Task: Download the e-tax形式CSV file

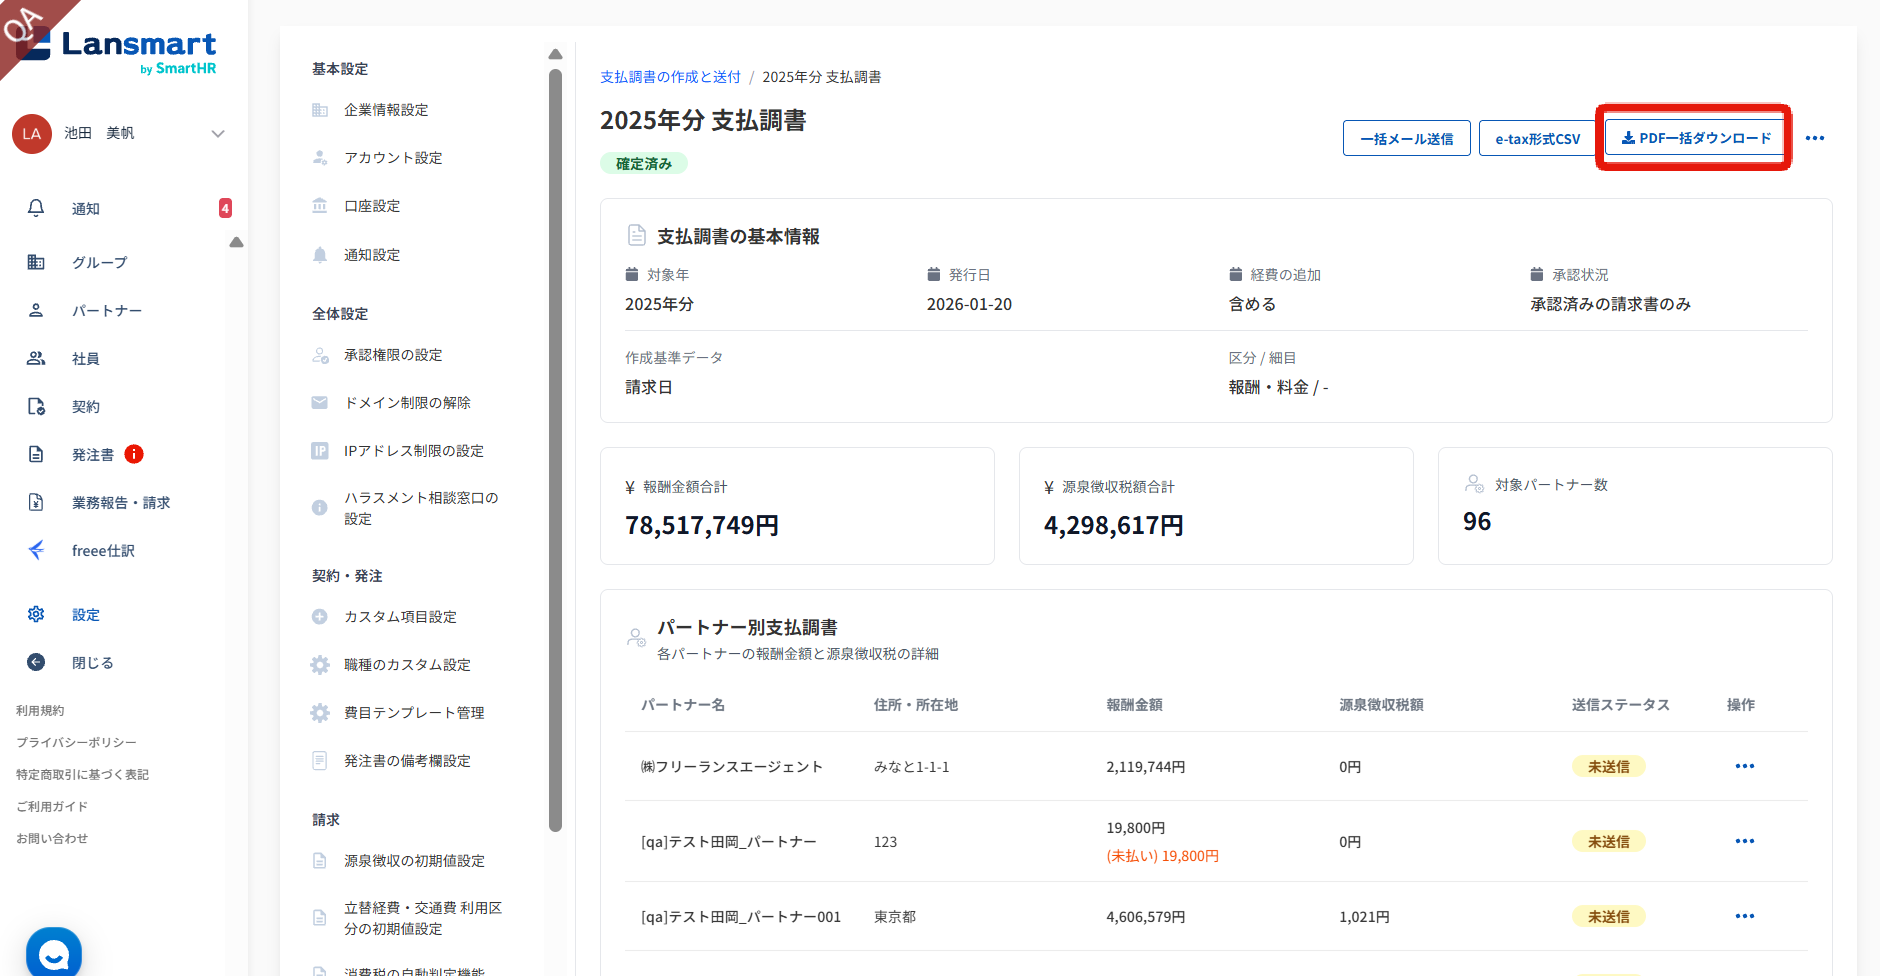Action: click(1537, 139)
